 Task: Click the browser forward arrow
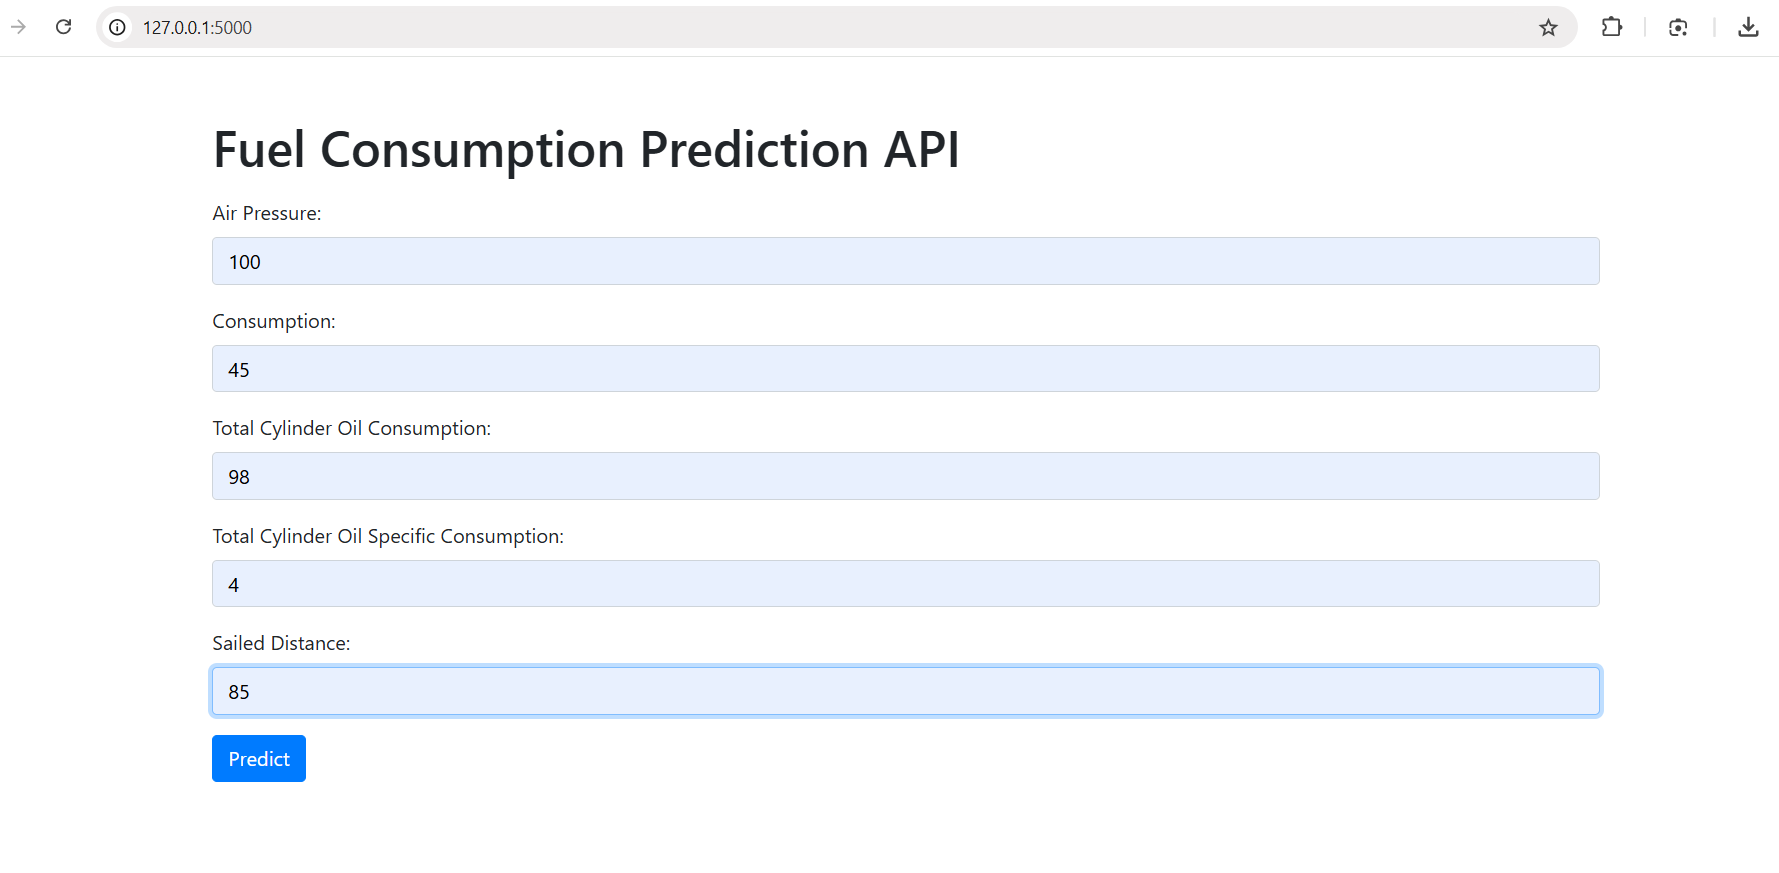tap(18, 27)
